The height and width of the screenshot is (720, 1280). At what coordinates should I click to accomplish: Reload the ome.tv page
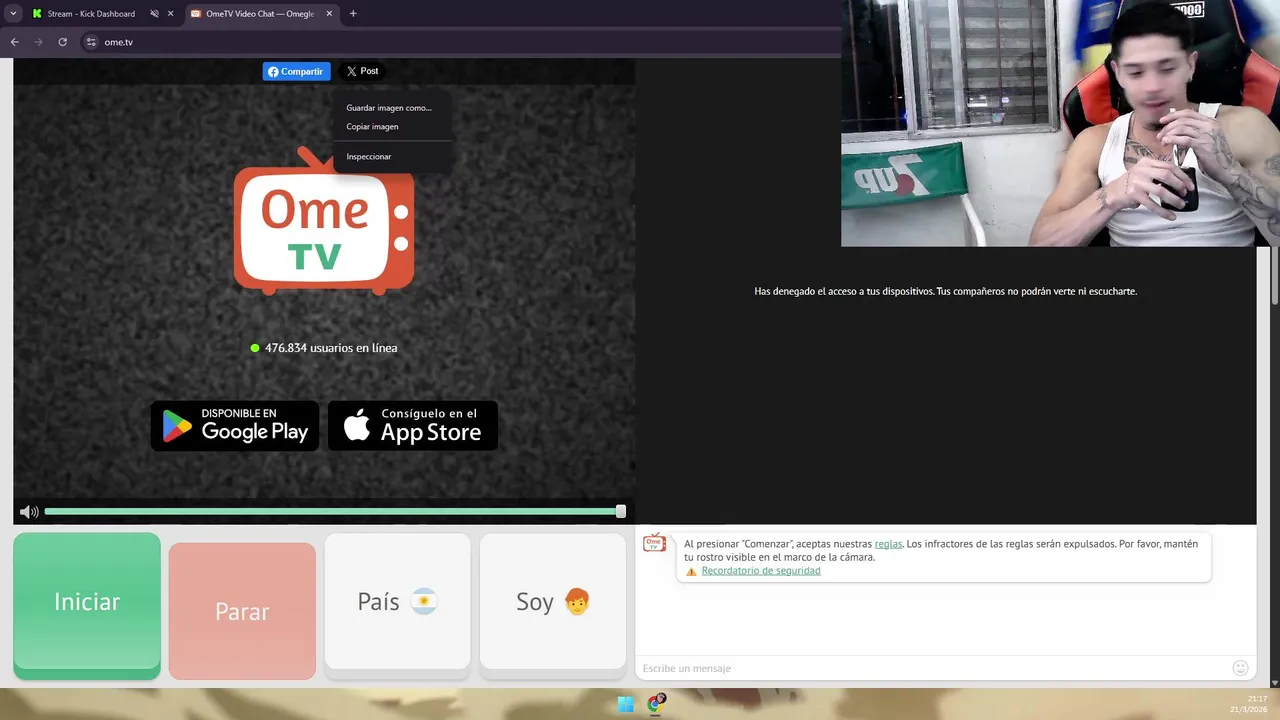click(x=62, y=42)
